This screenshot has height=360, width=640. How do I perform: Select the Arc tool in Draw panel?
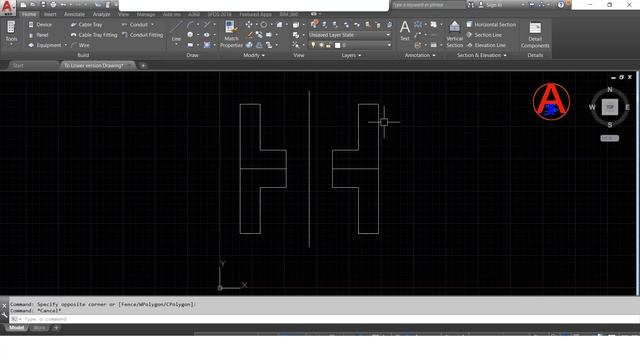point(190,25)
